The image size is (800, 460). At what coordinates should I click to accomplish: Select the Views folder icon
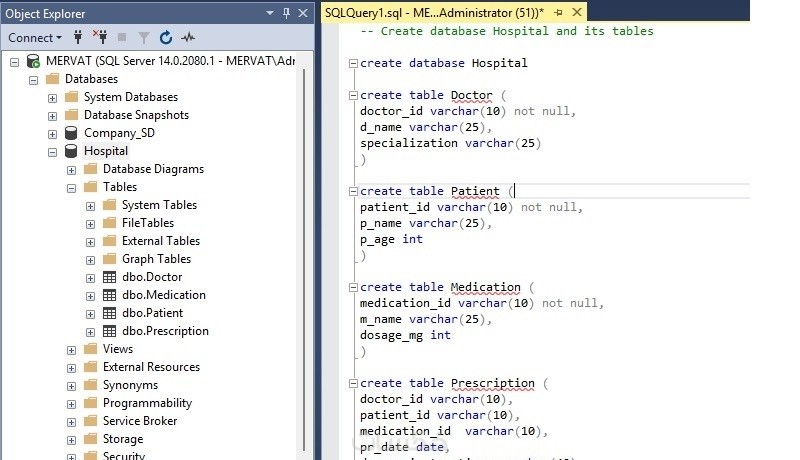[90, 348]
